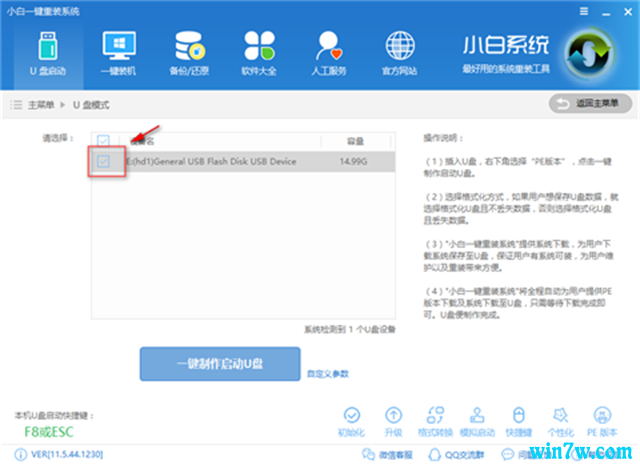
Task: Click the 个性化 icon
Action: (560, 422)
